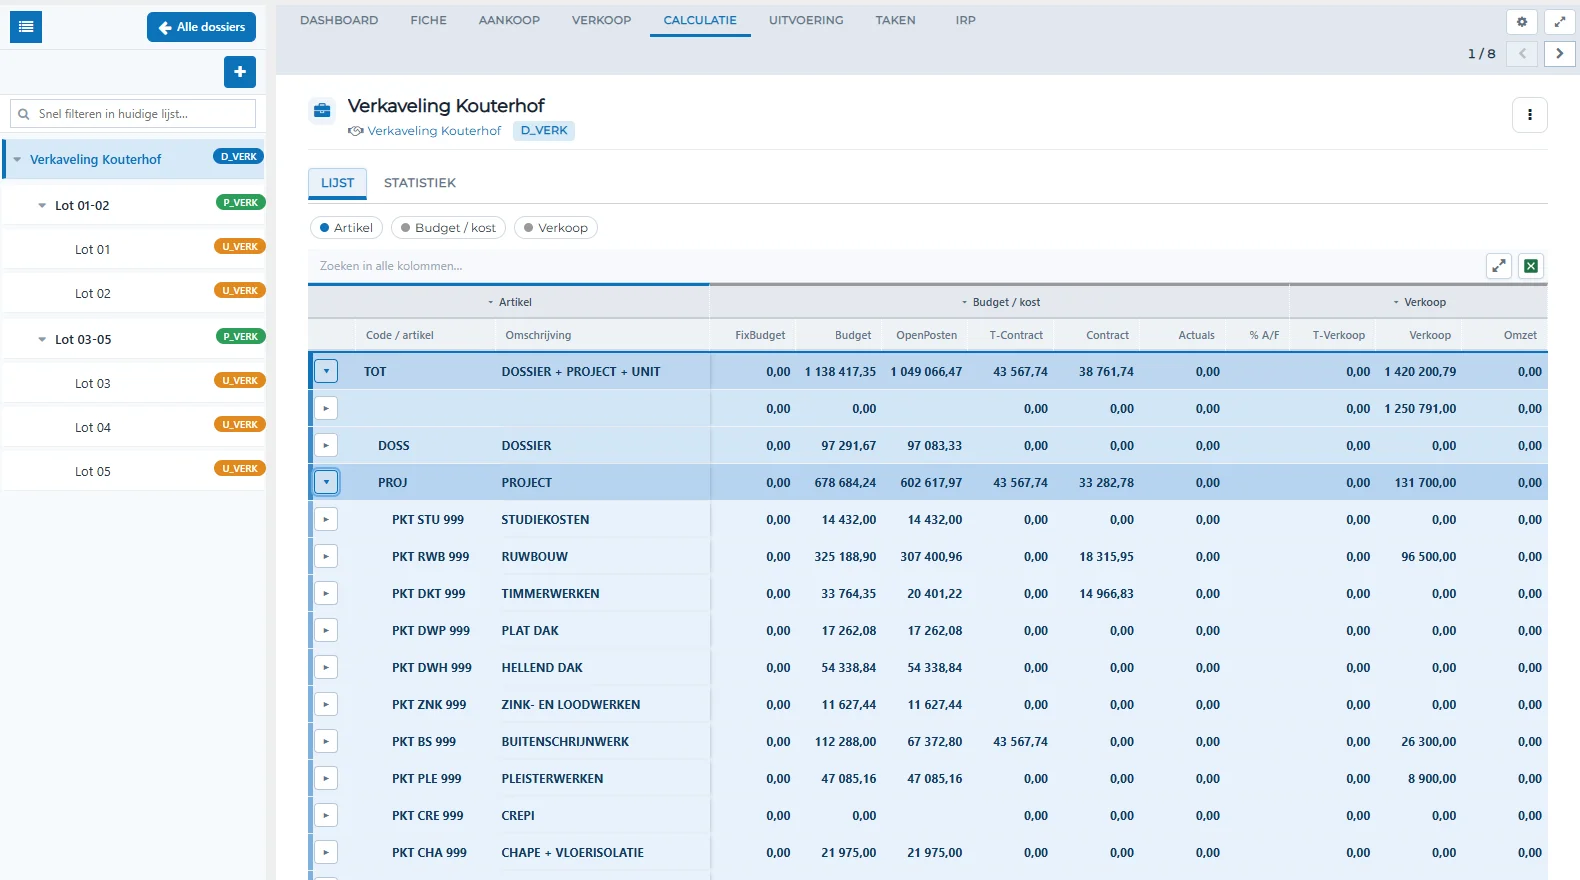
Task: Go to the next dossier arrow
Action: [1560, 54]
